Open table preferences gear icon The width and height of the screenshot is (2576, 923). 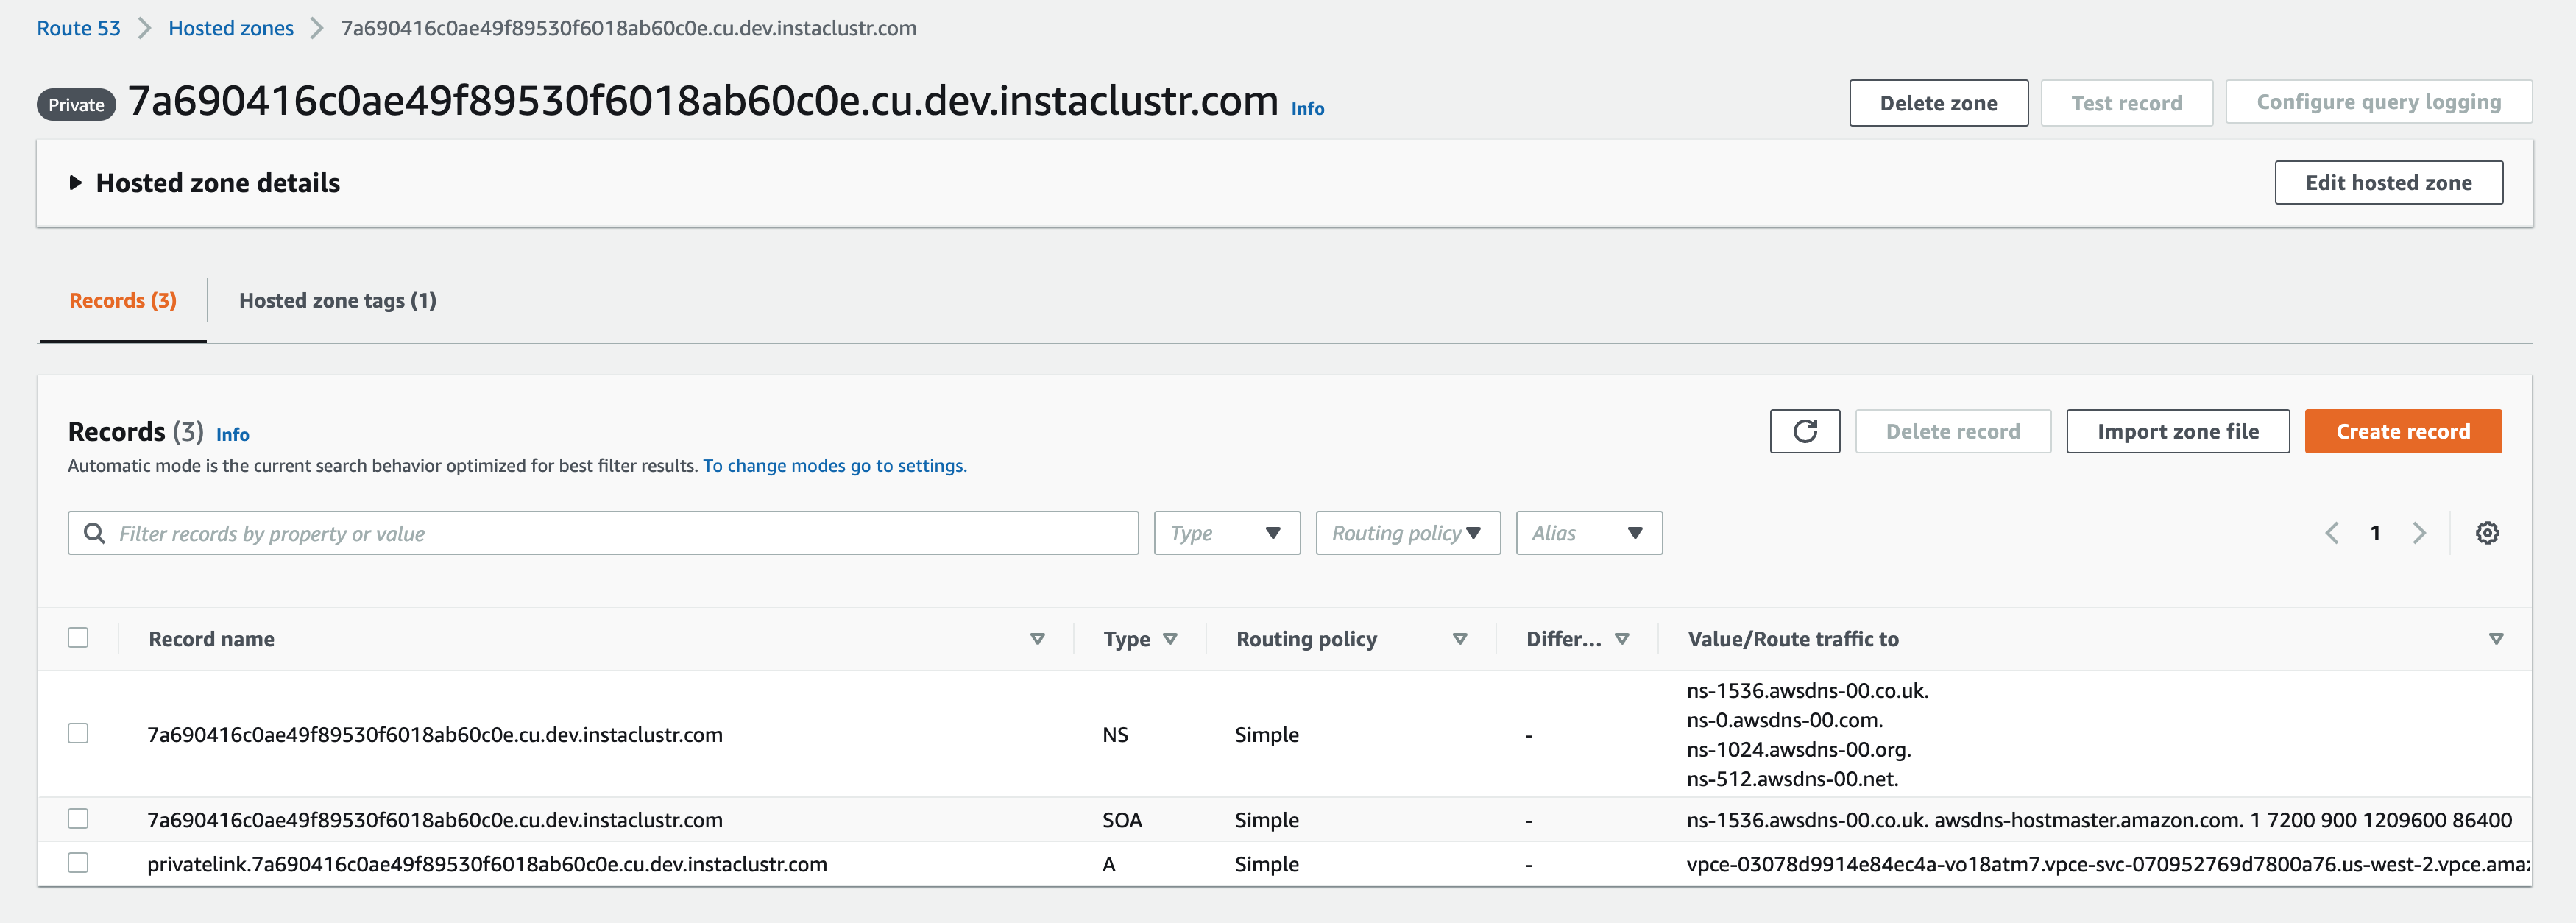2487,533
